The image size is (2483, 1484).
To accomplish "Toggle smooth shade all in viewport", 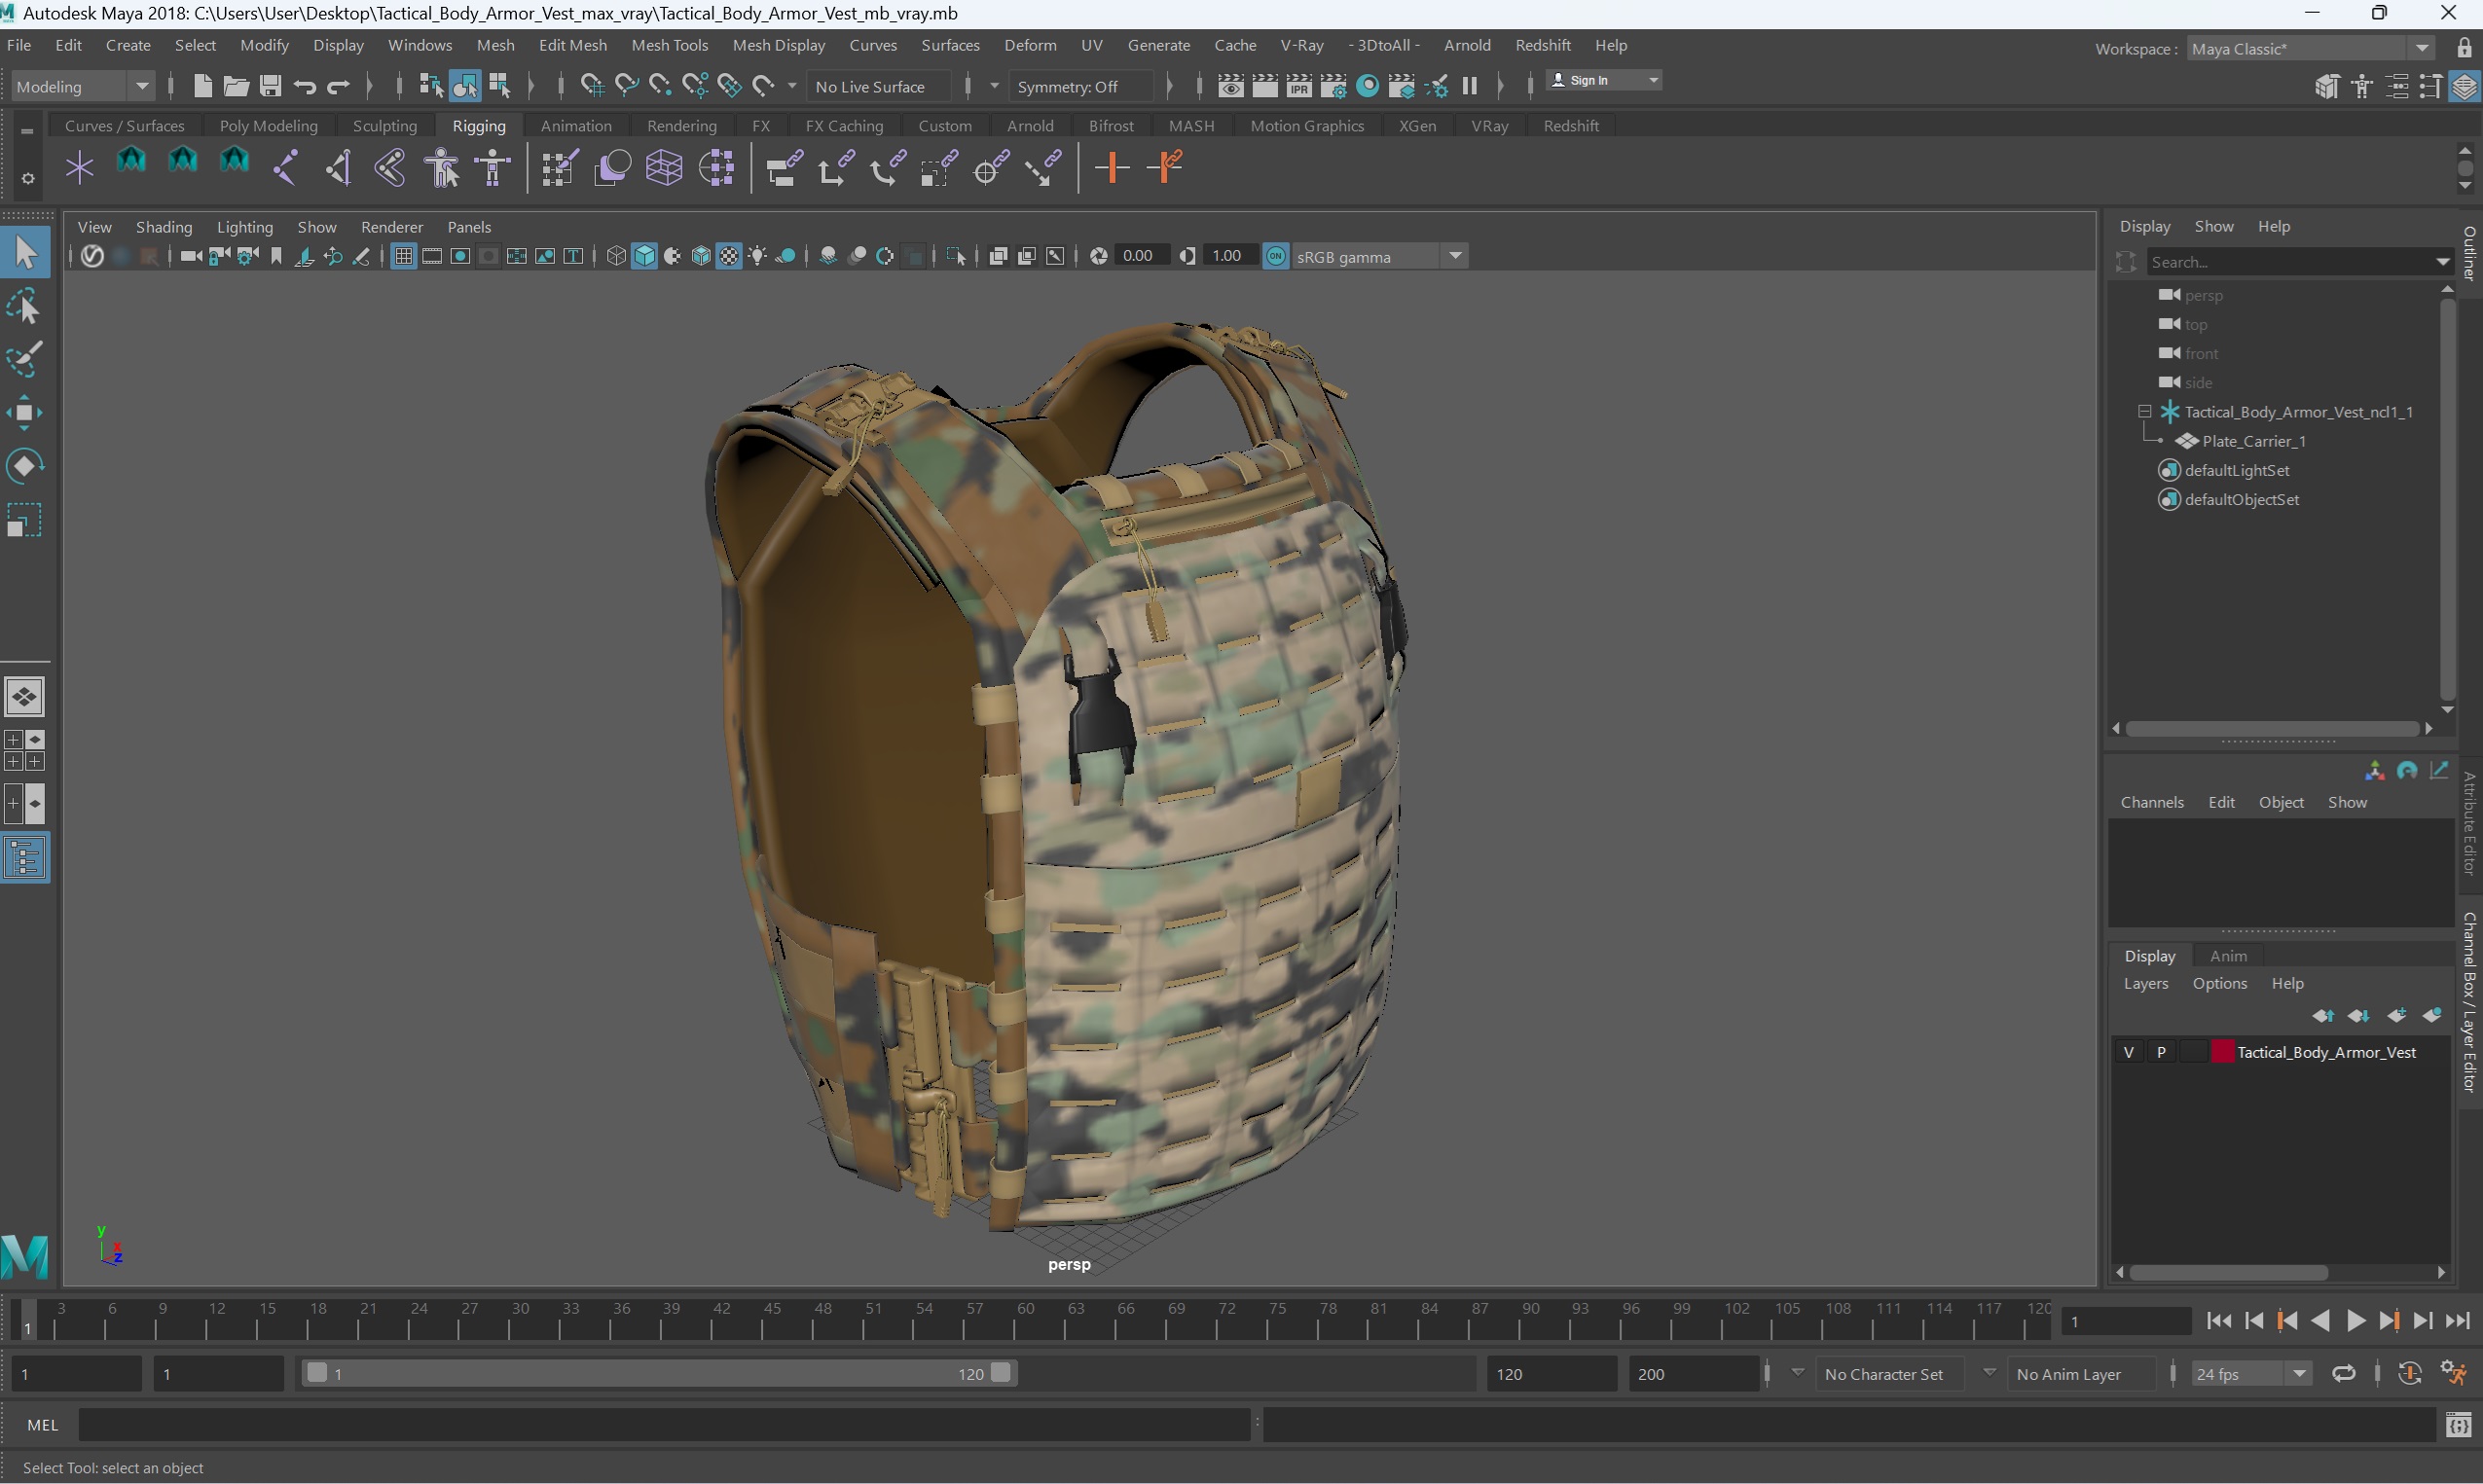I will pyautogui.click(x=645, y=257).
